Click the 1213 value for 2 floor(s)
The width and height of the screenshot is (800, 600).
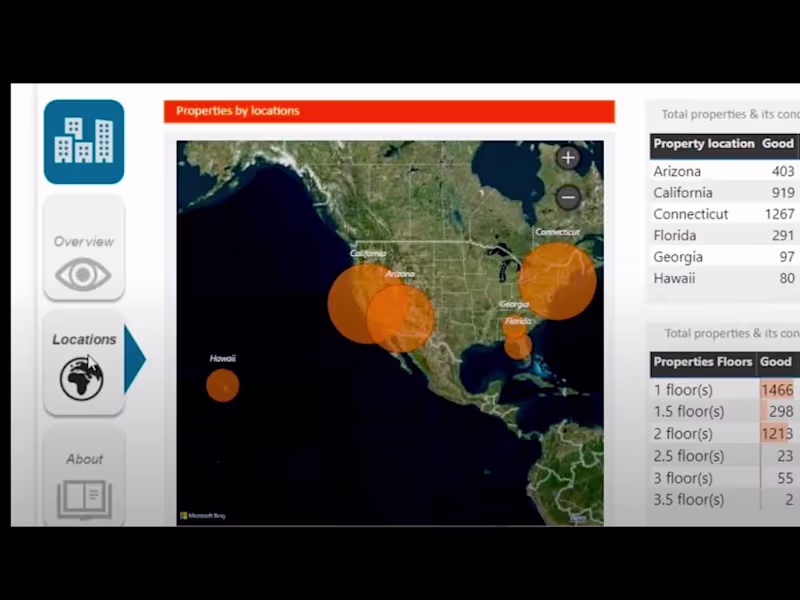(778, 434)
